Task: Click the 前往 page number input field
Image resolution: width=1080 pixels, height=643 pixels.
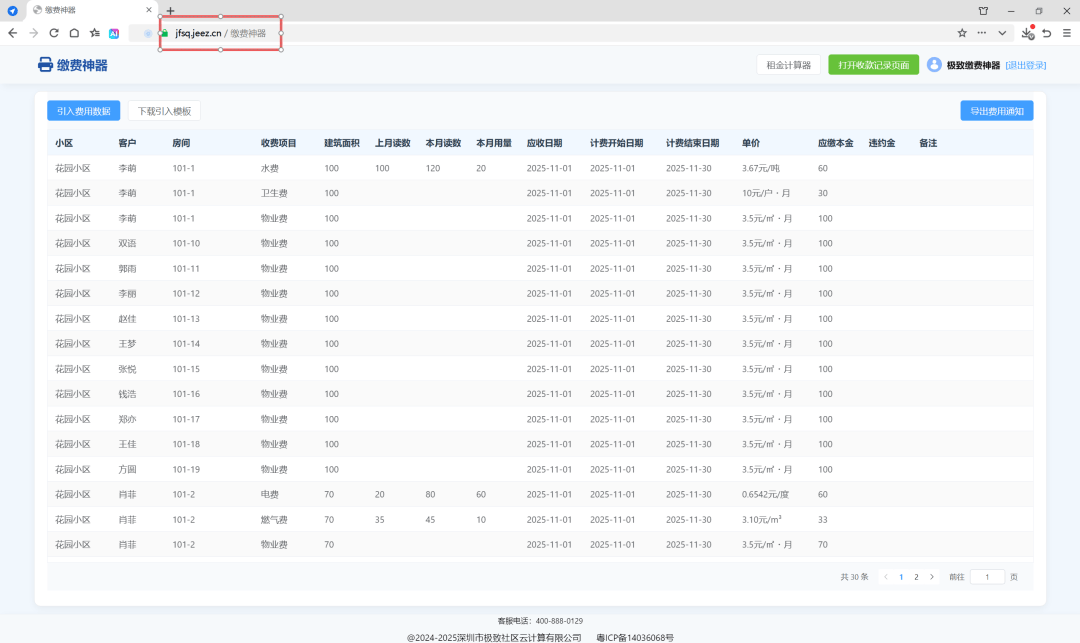Action: 987,577
